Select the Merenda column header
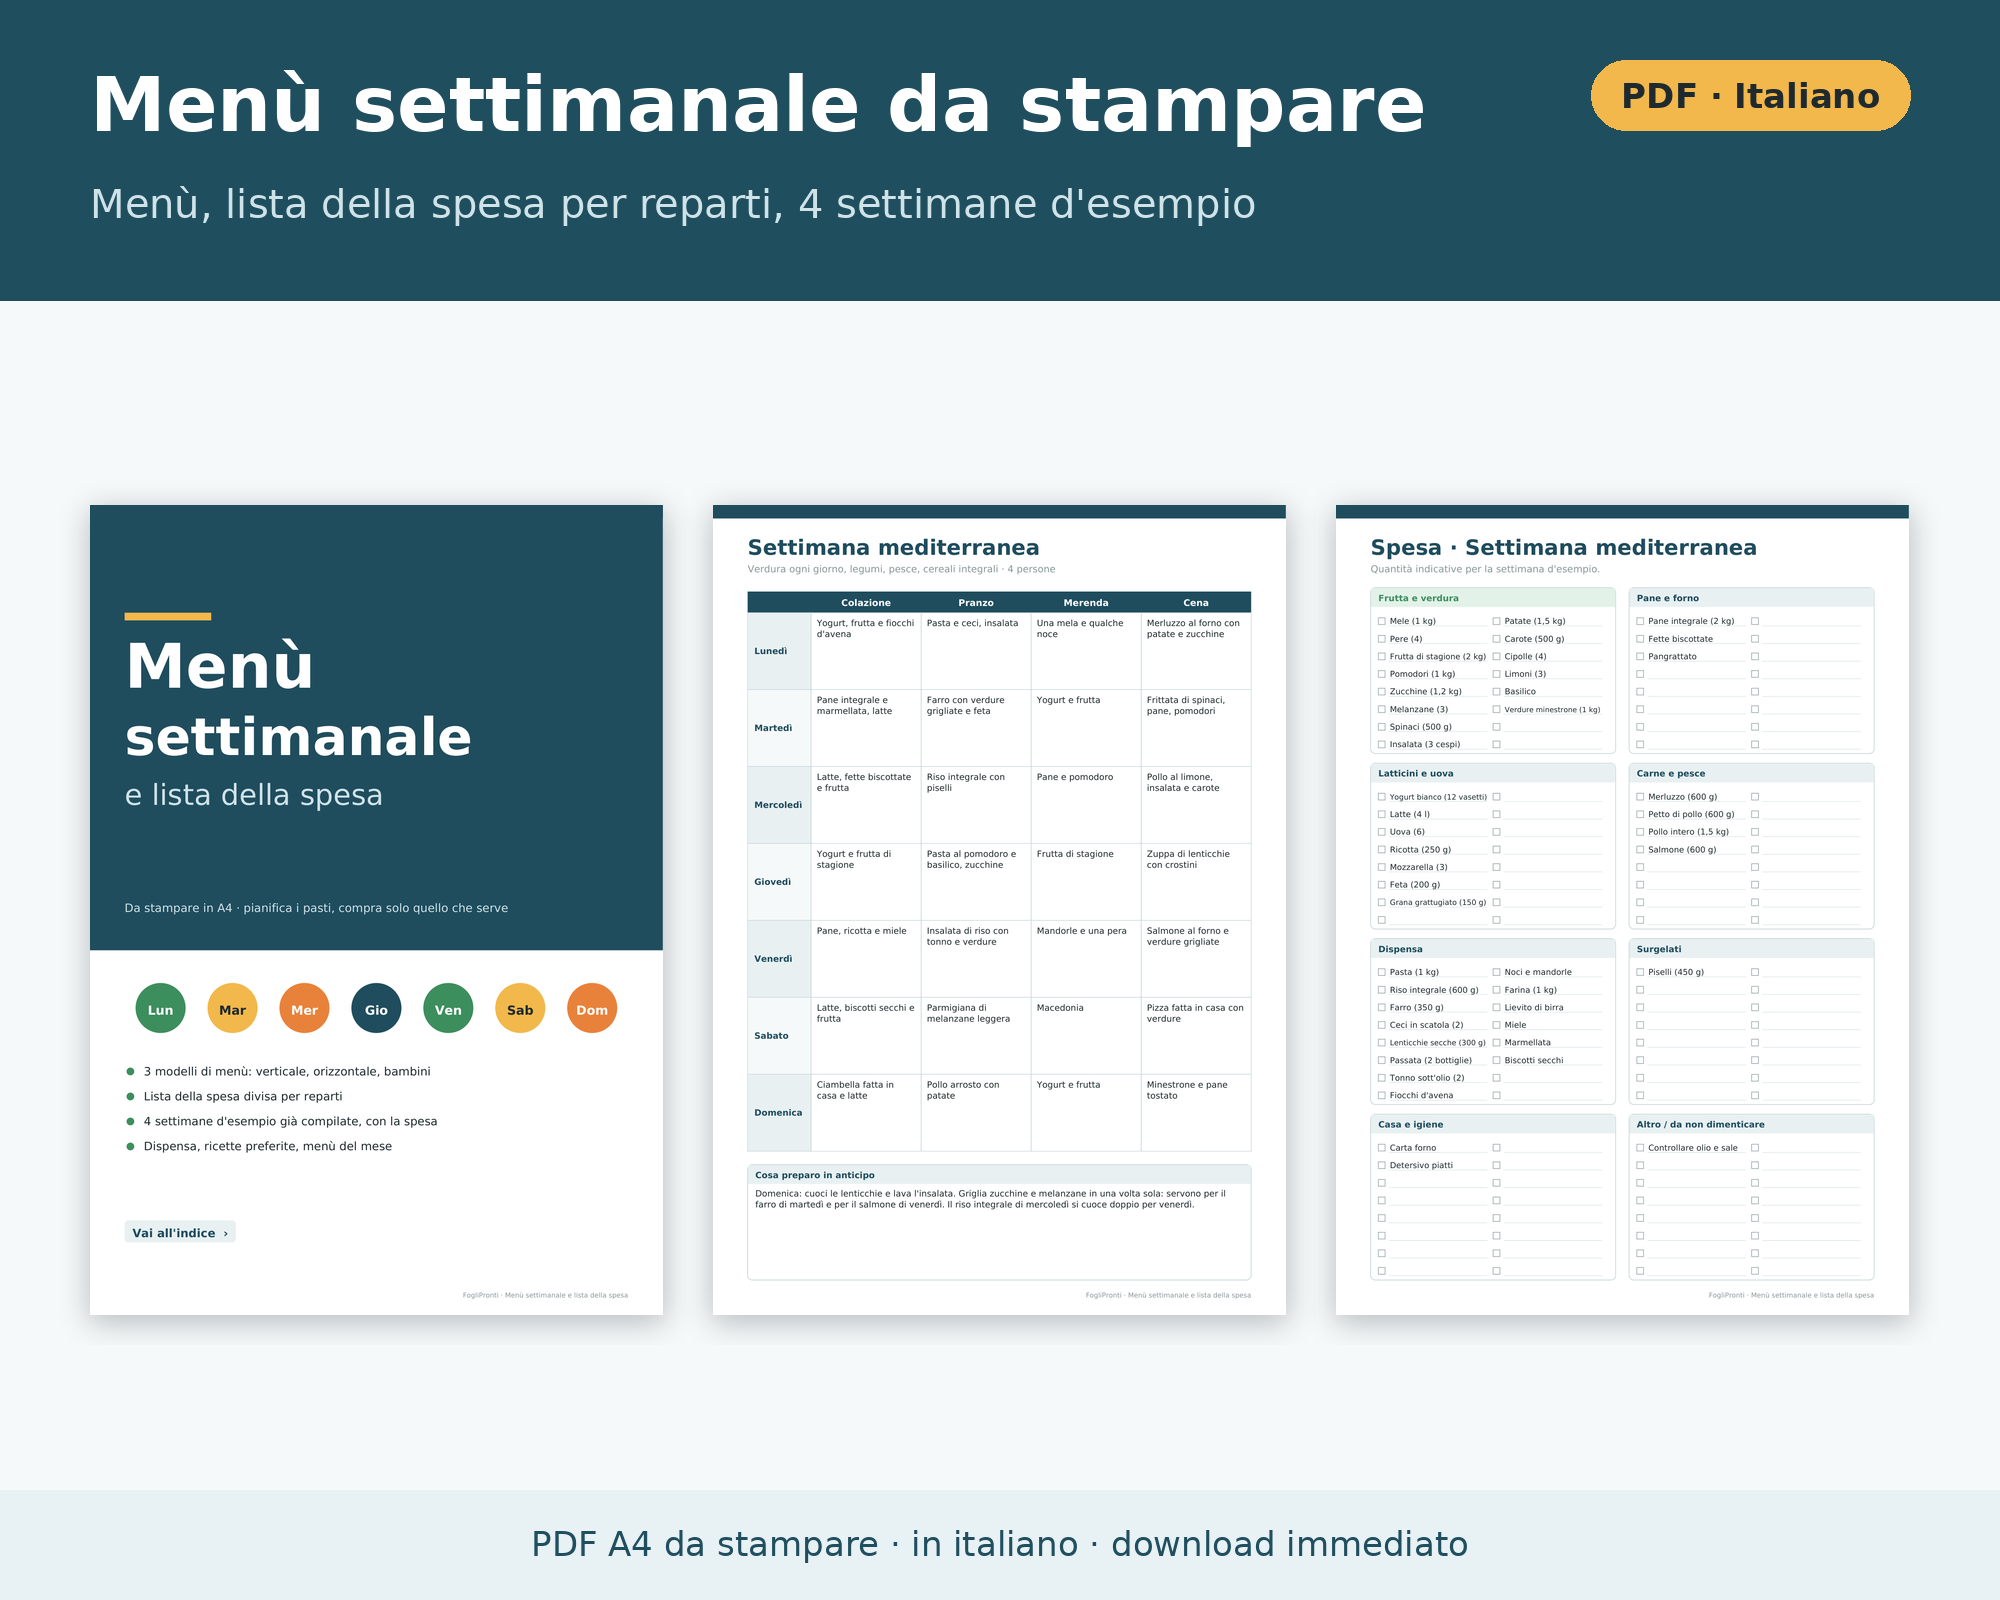Image resolution: width=2000 pixels, height=1600 pixels. coord(1086,602)
